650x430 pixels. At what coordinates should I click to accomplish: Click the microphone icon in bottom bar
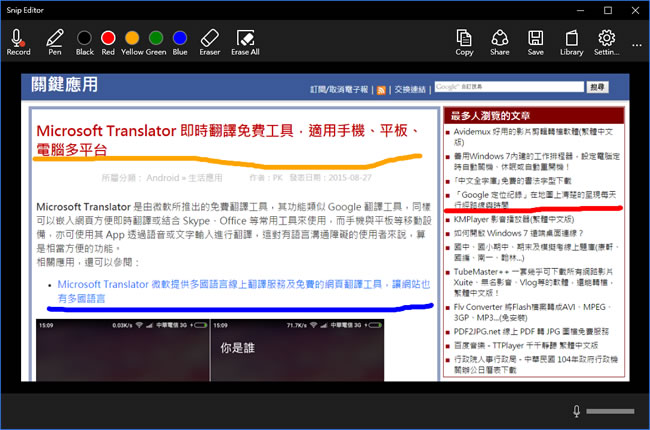click(576, 411)
